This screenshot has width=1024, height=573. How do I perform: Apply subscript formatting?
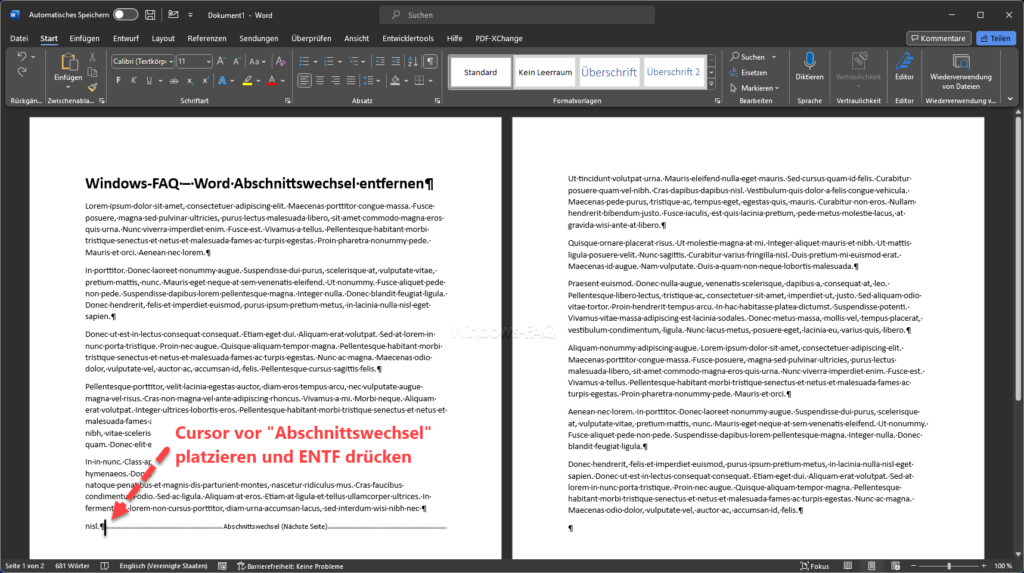(189, 81)
